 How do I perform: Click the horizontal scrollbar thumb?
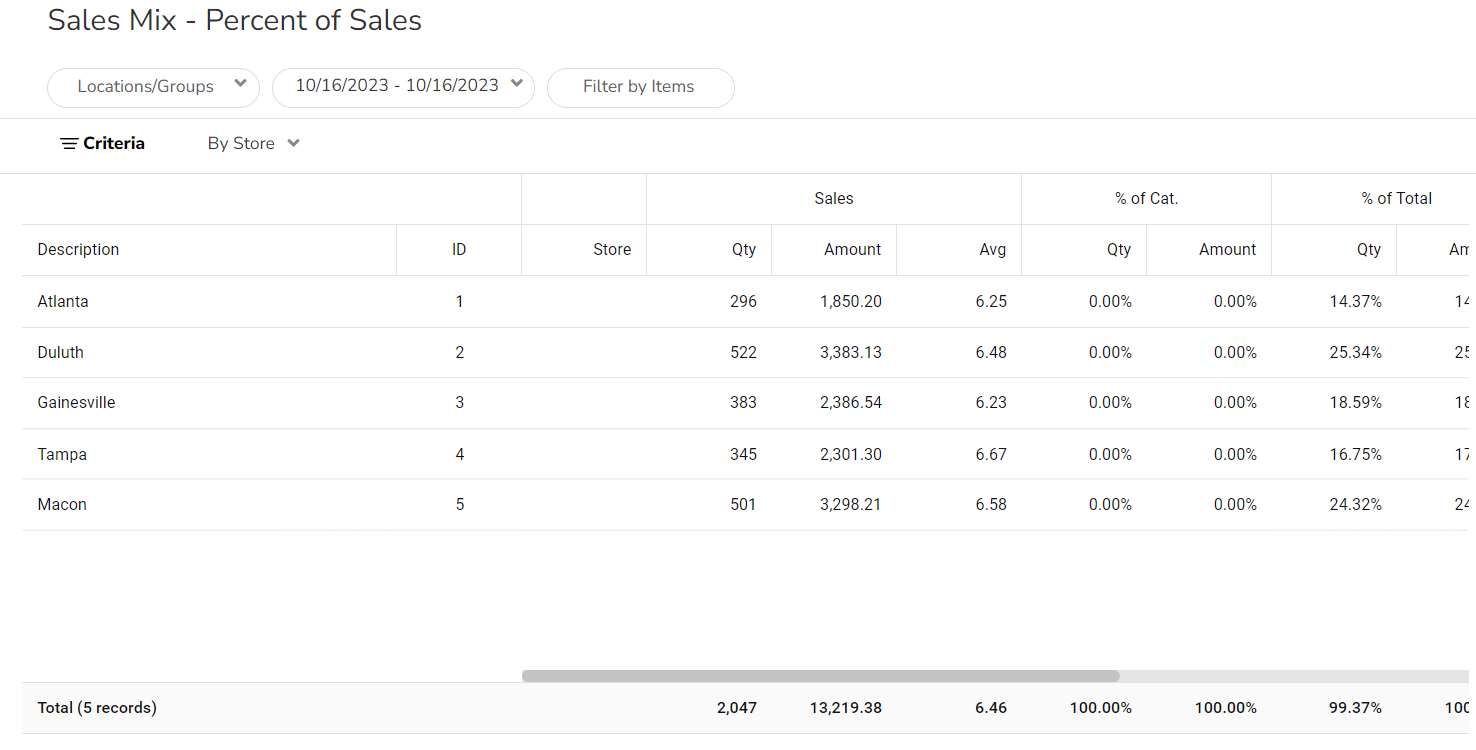(820, 676)
